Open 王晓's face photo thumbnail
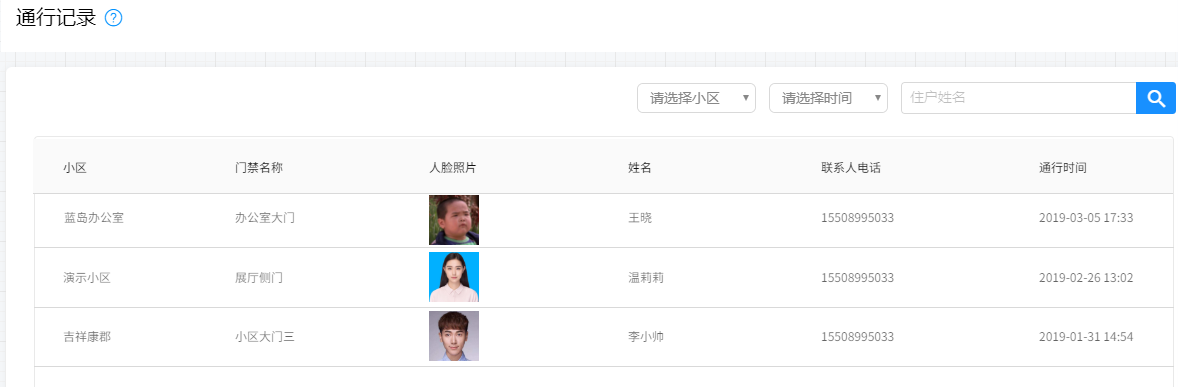Screen dimensions: 1178x387 (x=454, y=220)
